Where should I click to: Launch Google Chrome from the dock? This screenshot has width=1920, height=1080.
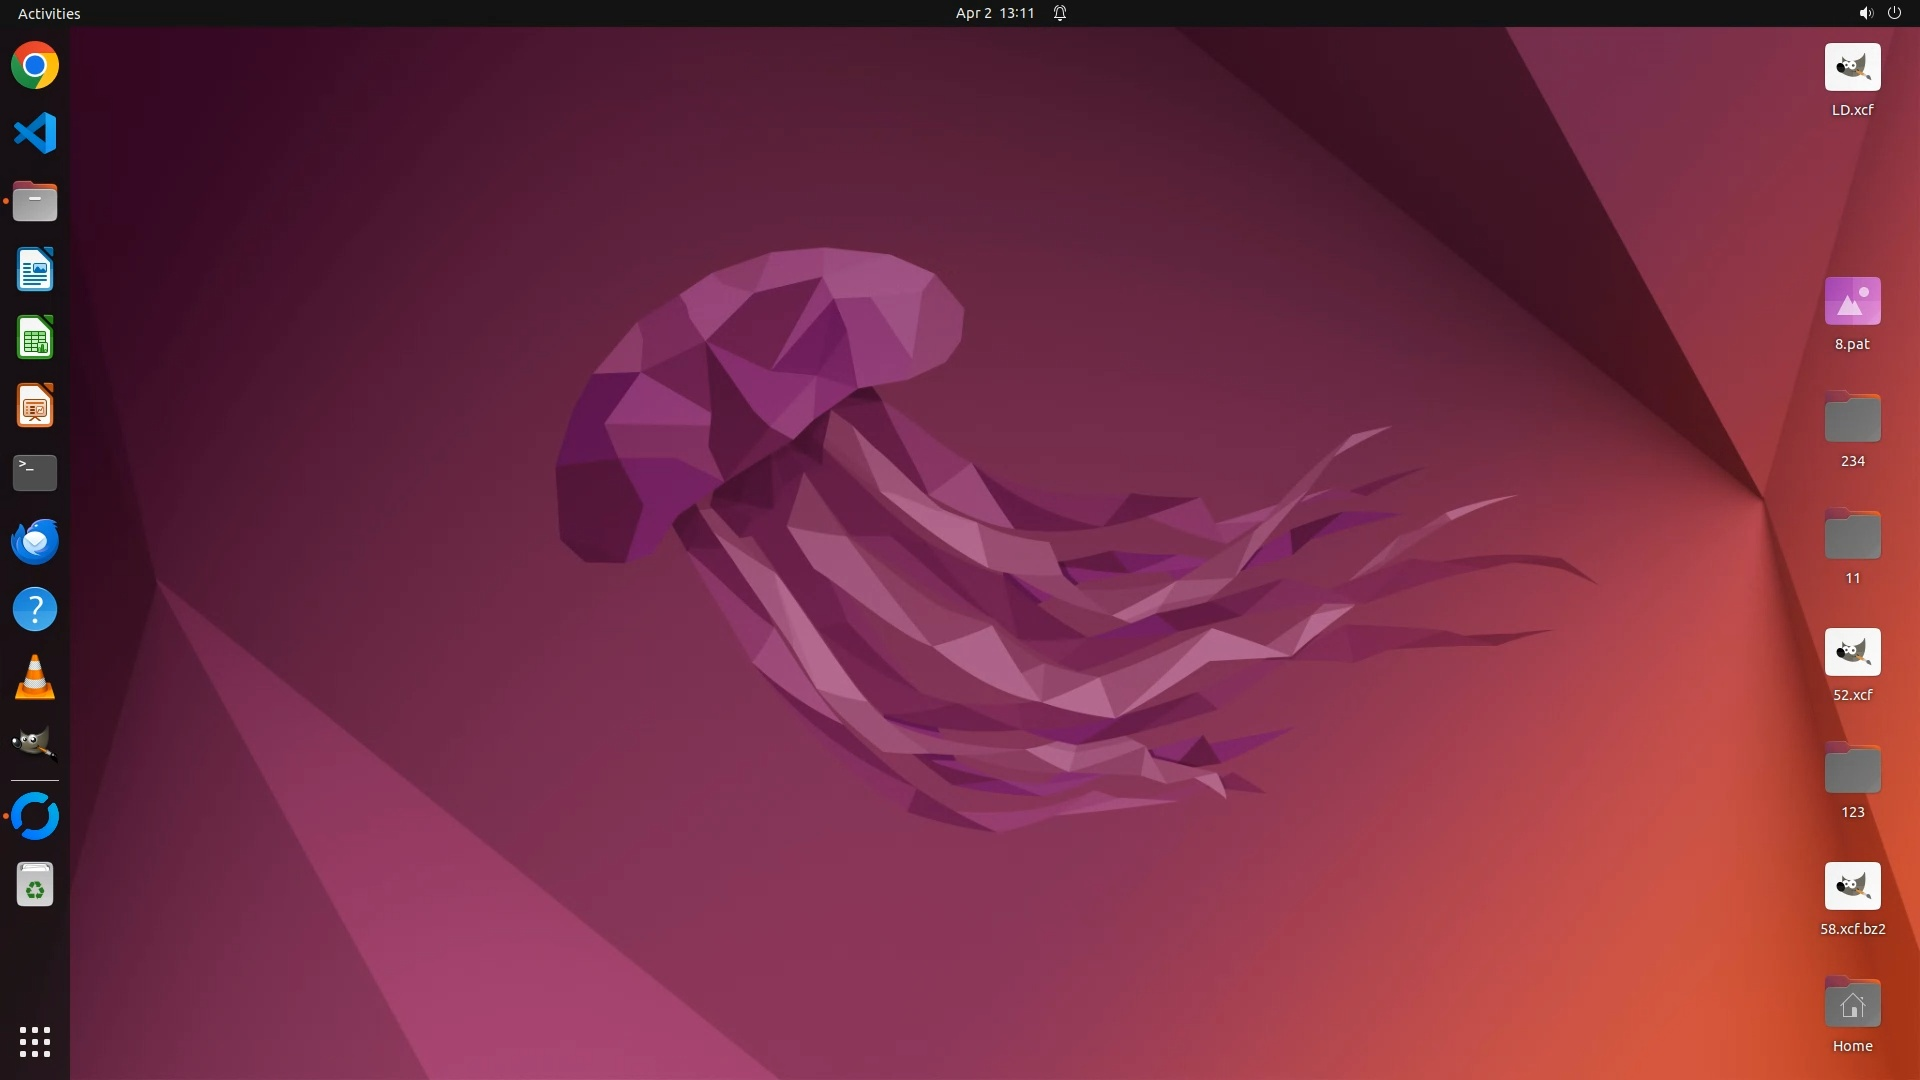(x=35, y=66)
